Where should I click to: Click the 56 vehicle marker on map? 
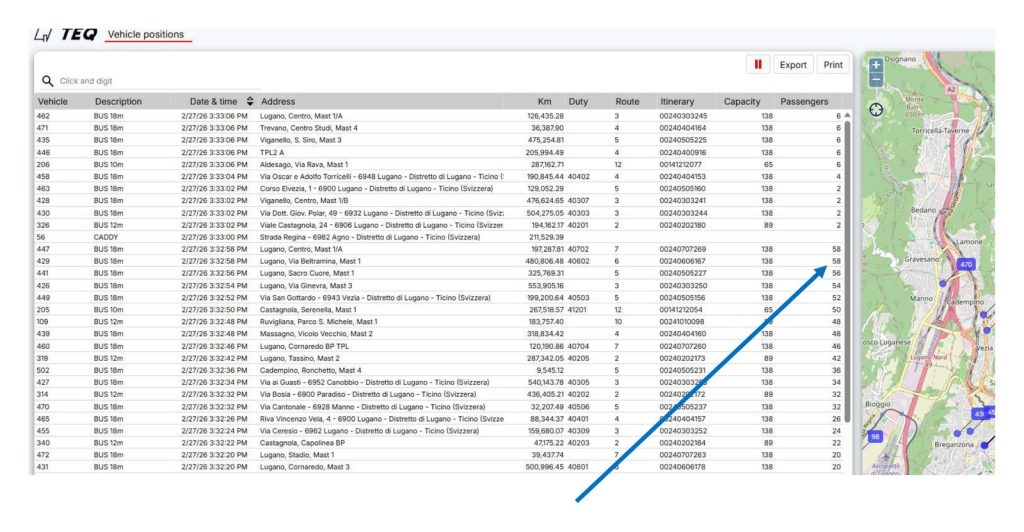876,436
